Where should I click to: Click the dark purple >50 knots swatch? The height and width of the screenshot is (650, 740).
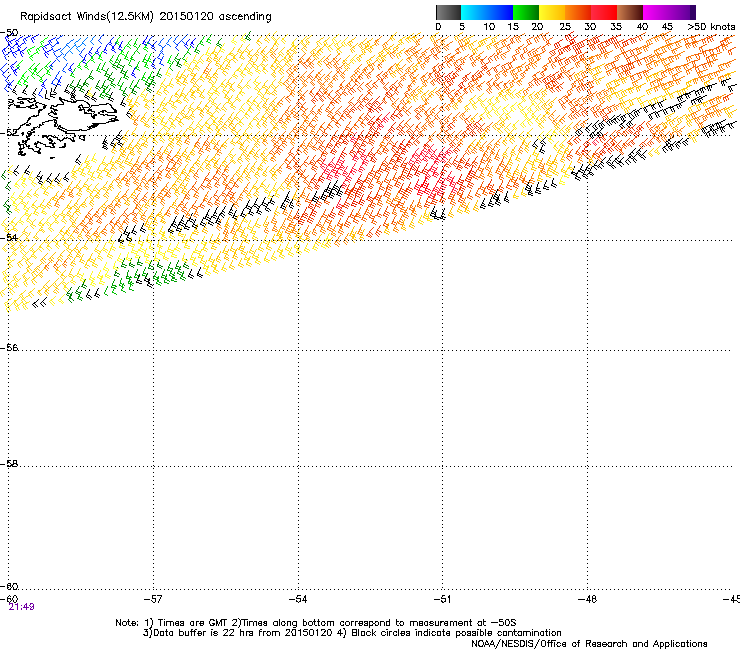(693, 12)
